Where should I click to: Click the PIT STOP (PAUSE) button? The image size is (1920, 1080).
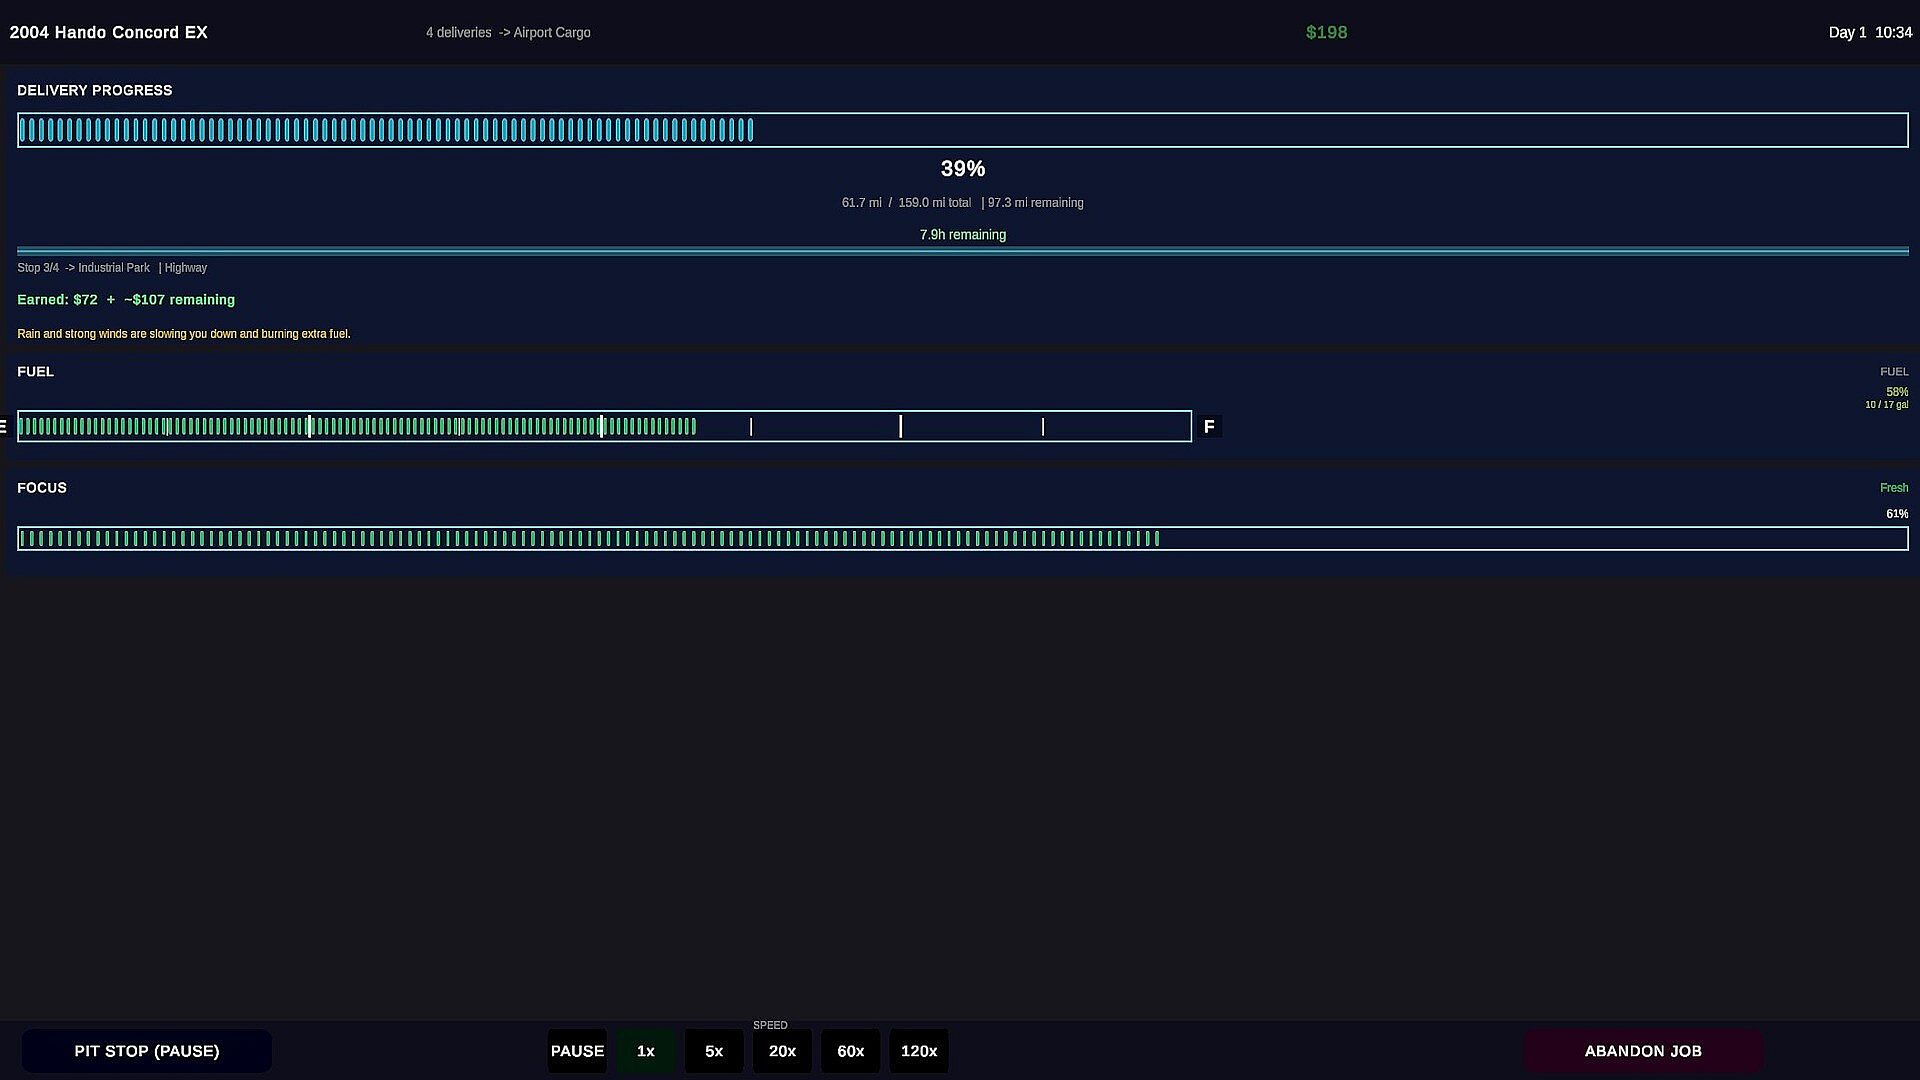point(147,1051)
